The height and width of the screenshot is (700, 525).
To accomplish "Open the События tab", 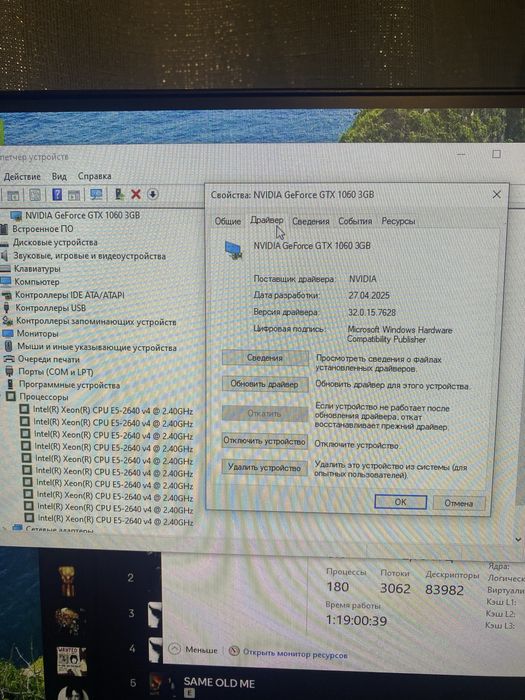I will (x=355, y=221).
